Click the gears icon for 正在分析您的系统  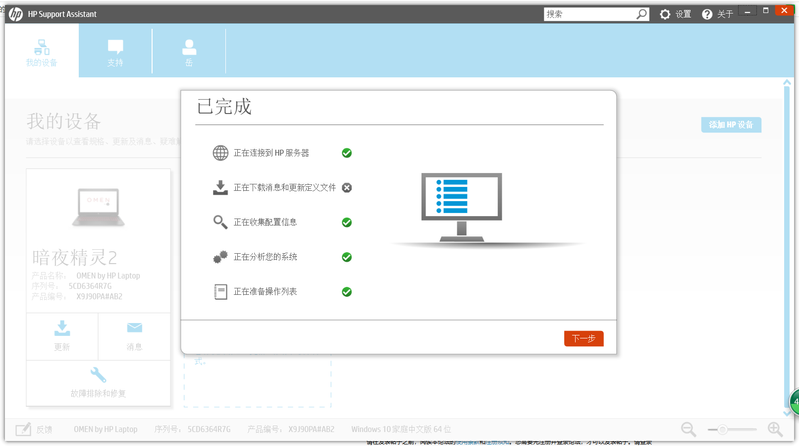pyautogui.click(x=220, y=257)
